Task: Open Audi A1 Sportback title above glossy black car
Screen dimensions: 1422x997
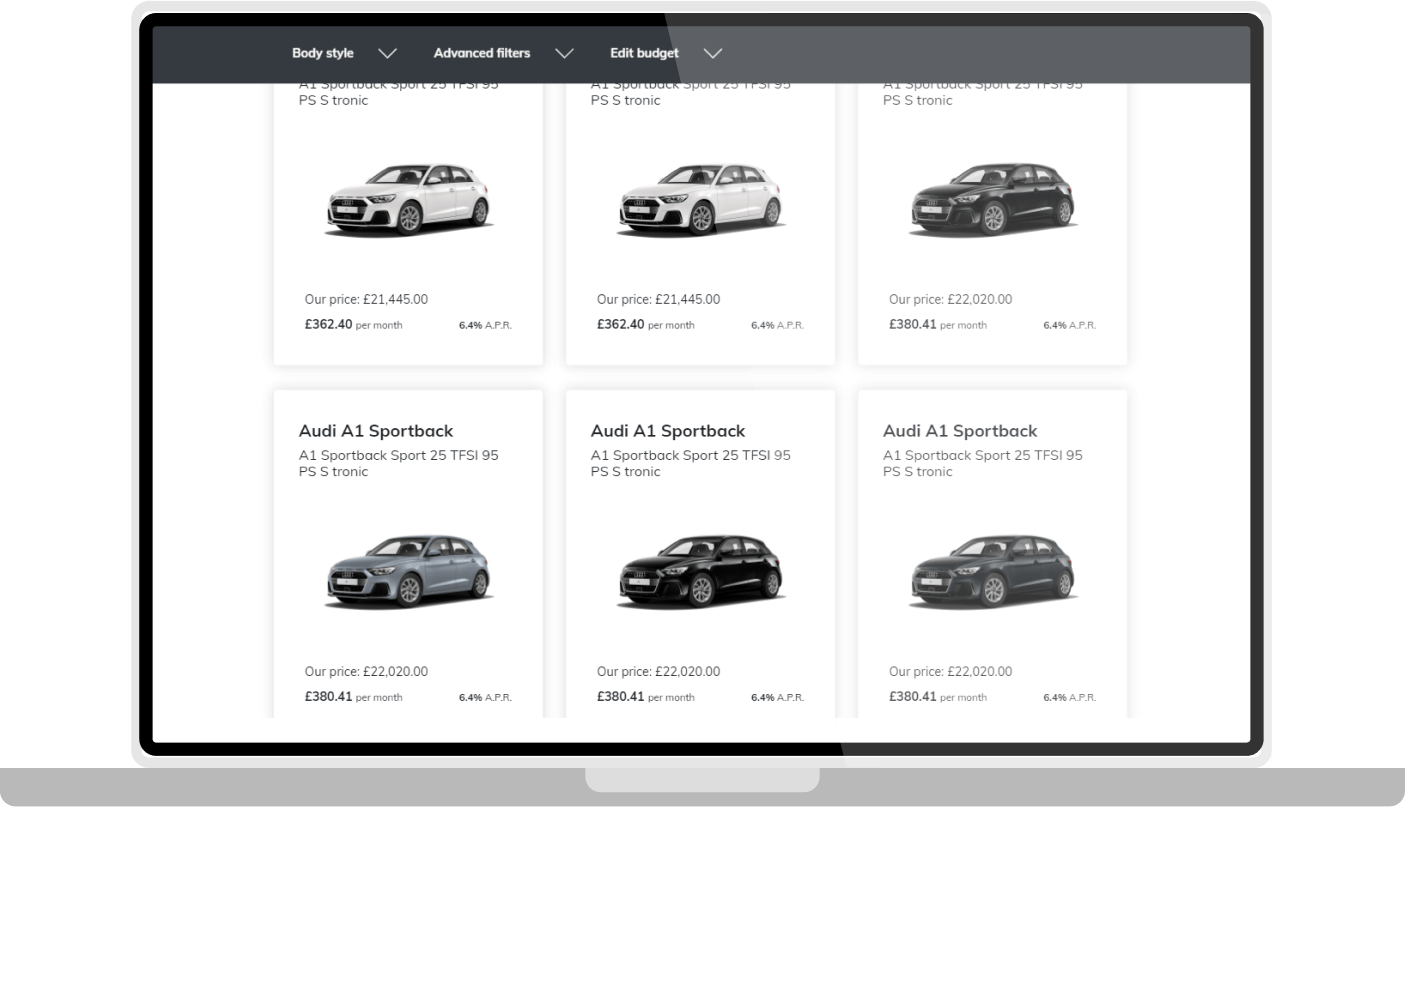Action: 668,431
